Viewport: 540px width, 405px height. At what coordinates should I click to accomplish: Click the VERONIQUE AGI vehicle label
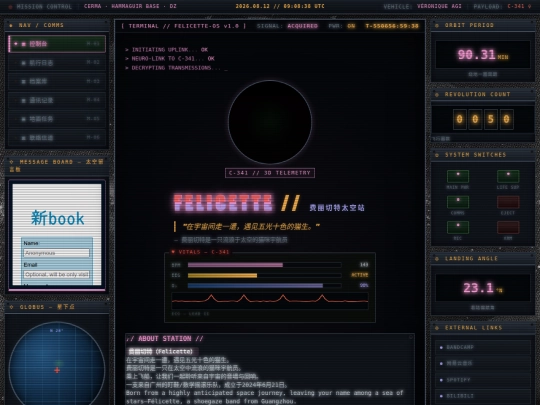click(439, 6)
